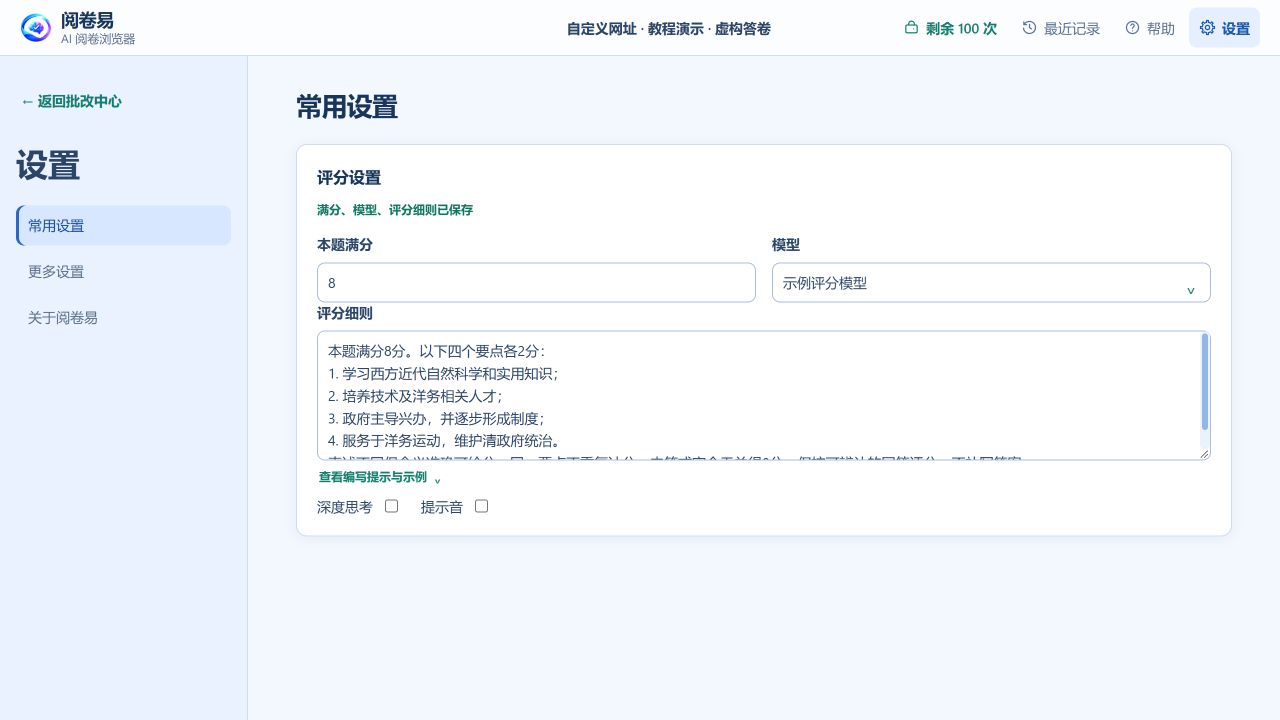The width and height of the screenshot is (1280, 720).
Task: Click the 常用设置 page heading
Action: pyautogui.click(x=347, y=107)
